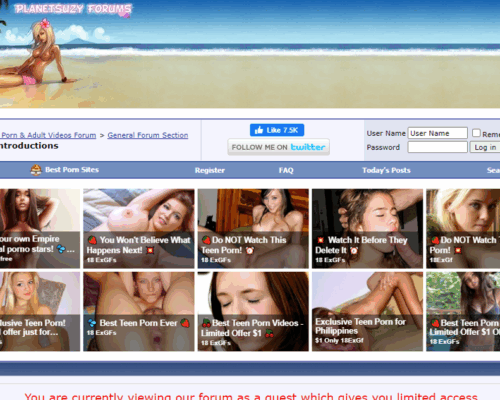Image resolution: width=500 pixels, height=400 pixels.
Task: Open the FAQ menu item
Action: point(286,170)
